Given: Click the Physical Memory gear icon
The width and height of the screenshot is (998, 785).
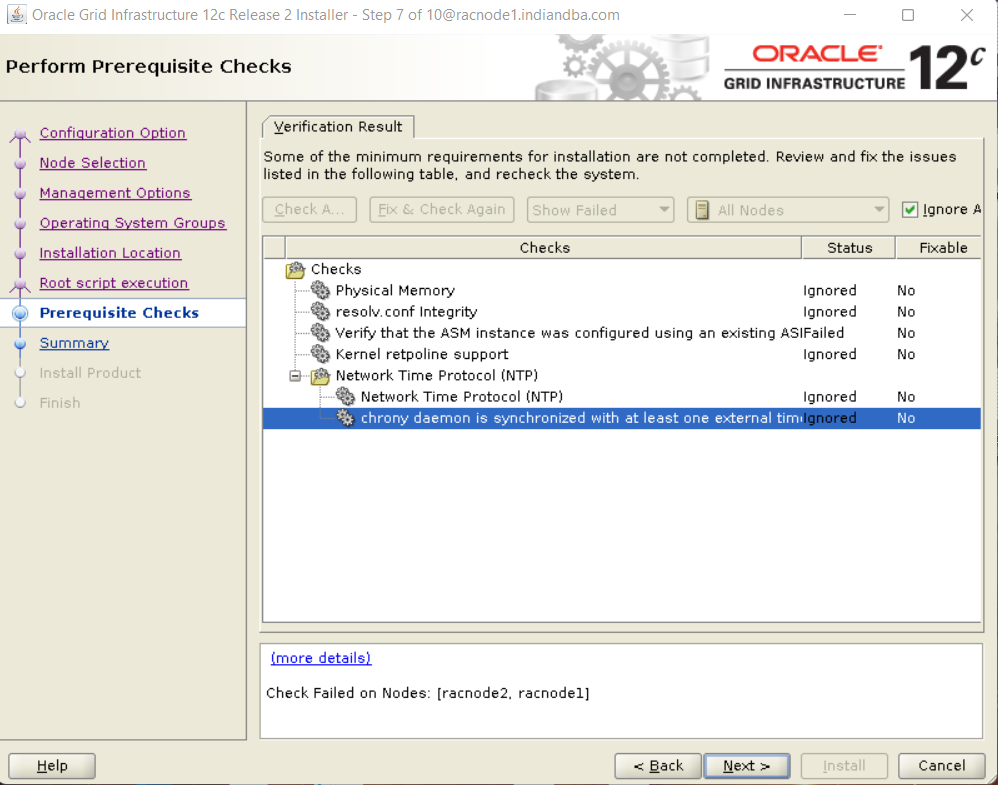Looking at the screenshot, I should point(320,291).
